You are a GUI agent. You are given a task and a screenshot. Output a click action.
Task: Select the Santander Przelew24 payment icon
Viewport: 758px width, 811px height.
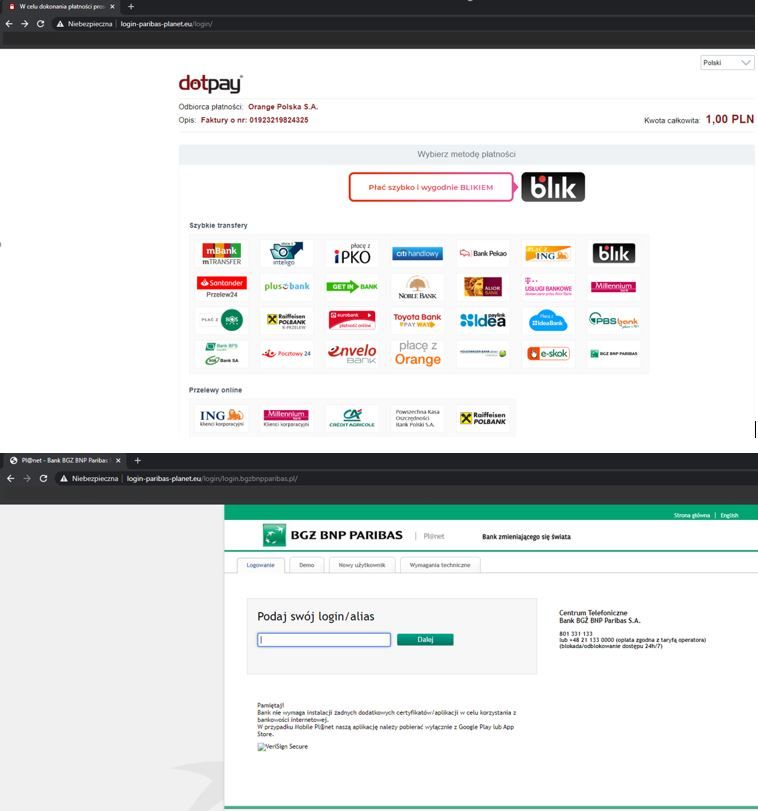221,287
